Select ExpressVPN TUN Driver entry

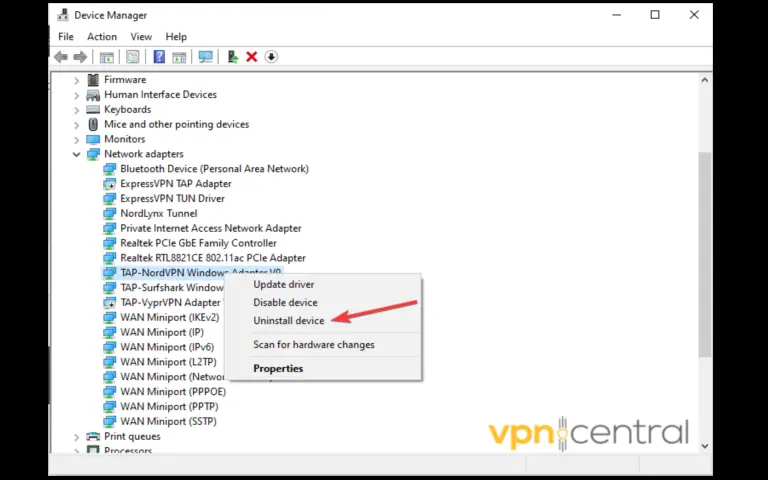[x=172, y=198]
